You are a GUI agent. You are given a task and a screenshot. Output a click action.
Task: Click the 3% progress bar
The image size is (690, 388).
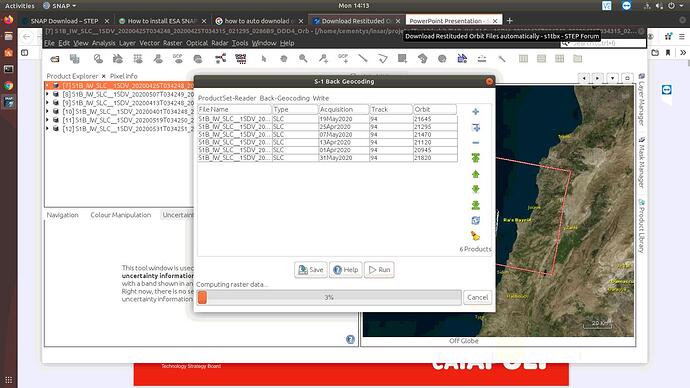[x=329, y=297]
